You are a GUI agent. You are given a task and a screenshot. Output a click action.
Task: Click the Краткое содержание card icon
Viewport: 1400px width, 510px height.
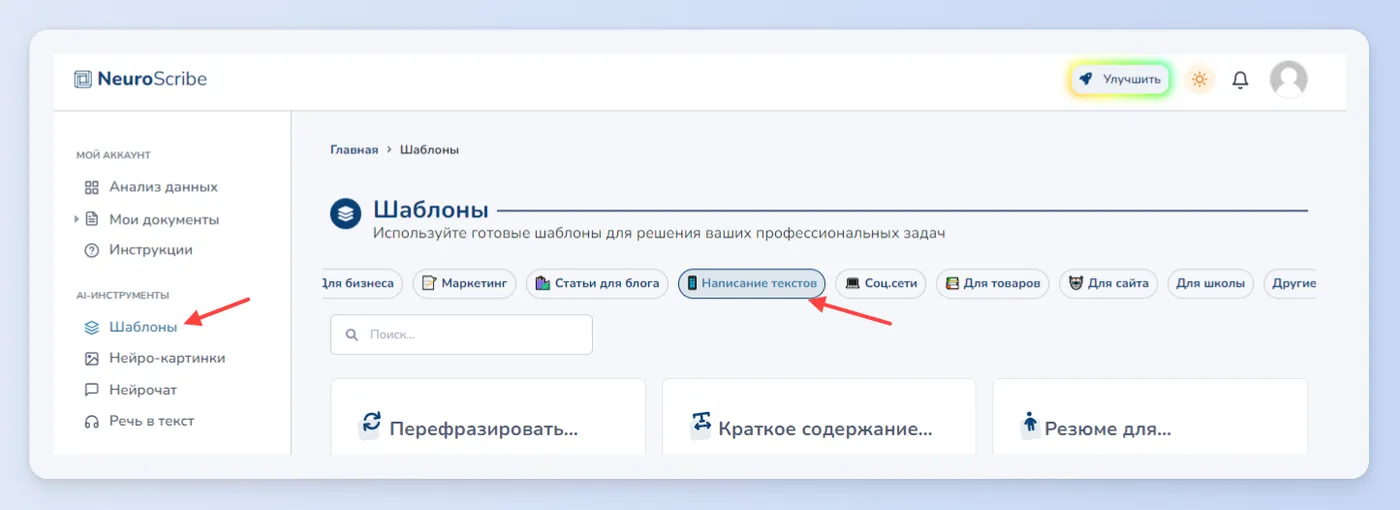[701, 424]
